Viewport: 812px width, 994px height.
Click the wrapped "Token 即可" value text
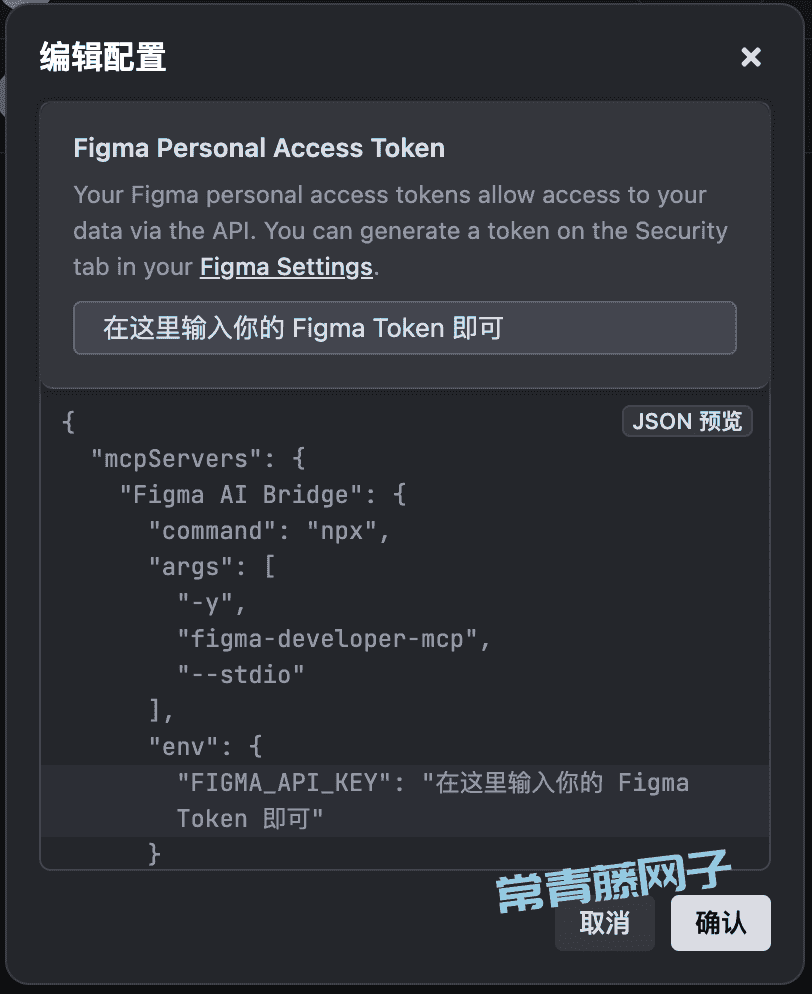click(x=250, y=819)
